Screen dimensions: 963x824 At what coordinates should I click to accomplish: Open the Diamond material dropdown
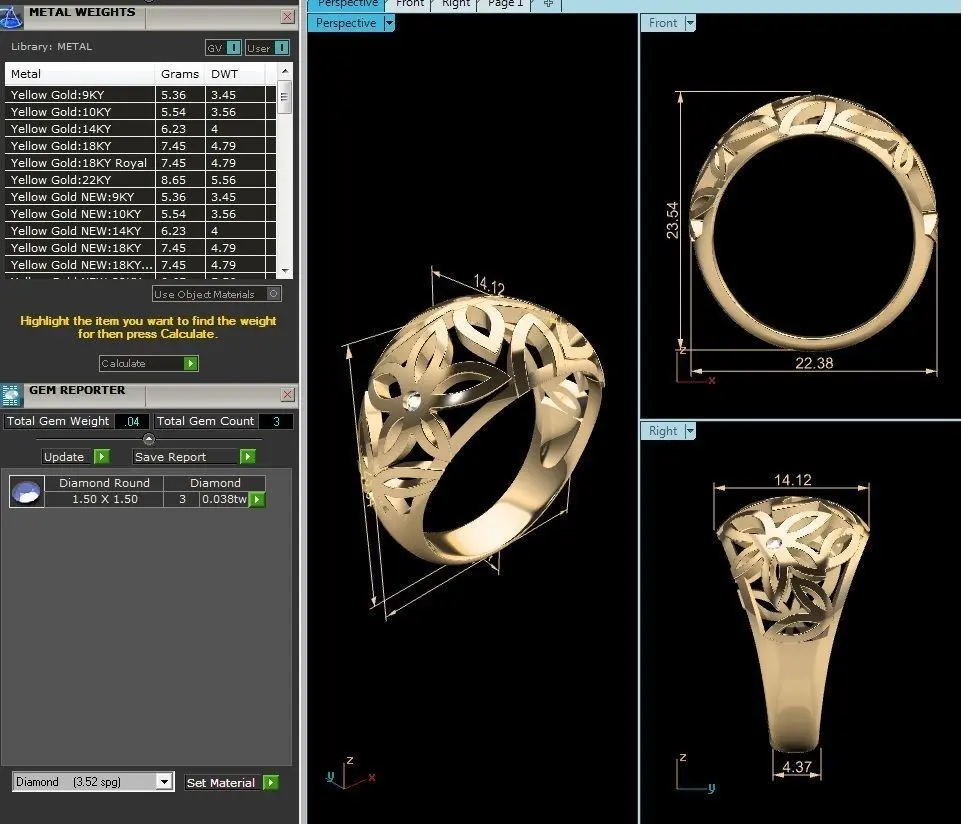(163, 782)
